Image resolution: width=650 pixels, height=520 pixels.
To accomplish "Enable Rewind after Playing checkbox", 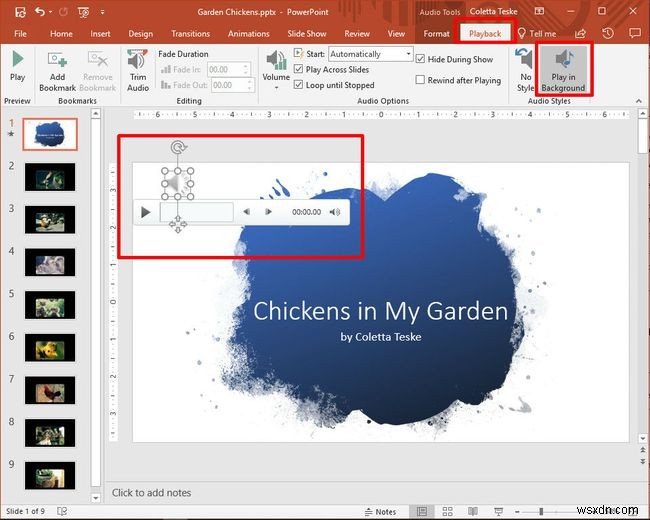I will coord(420,80).
